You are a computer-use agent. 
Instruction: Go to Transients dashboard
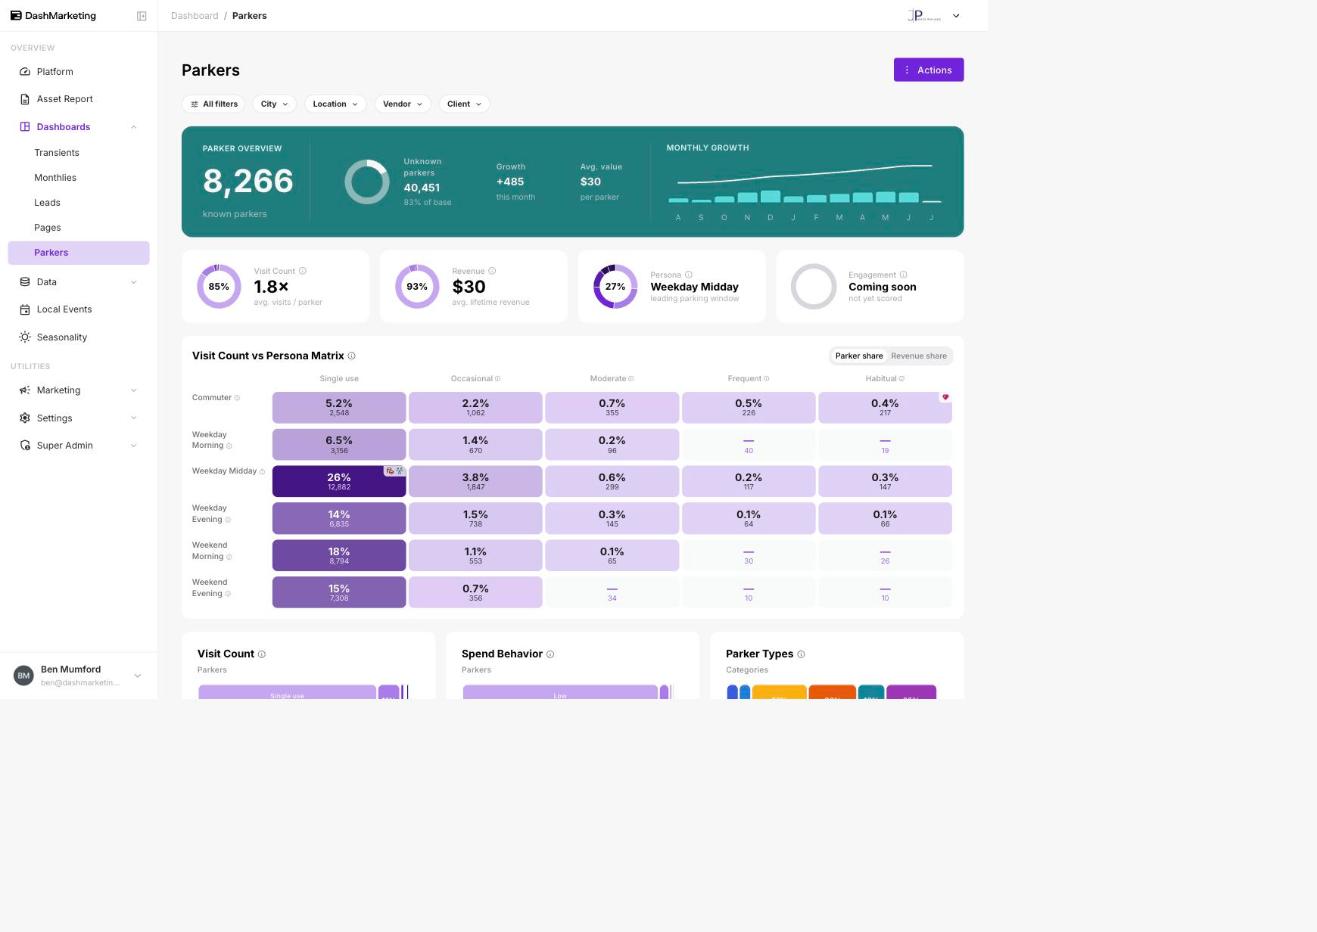pyautogui.click(x=57, y=153)
